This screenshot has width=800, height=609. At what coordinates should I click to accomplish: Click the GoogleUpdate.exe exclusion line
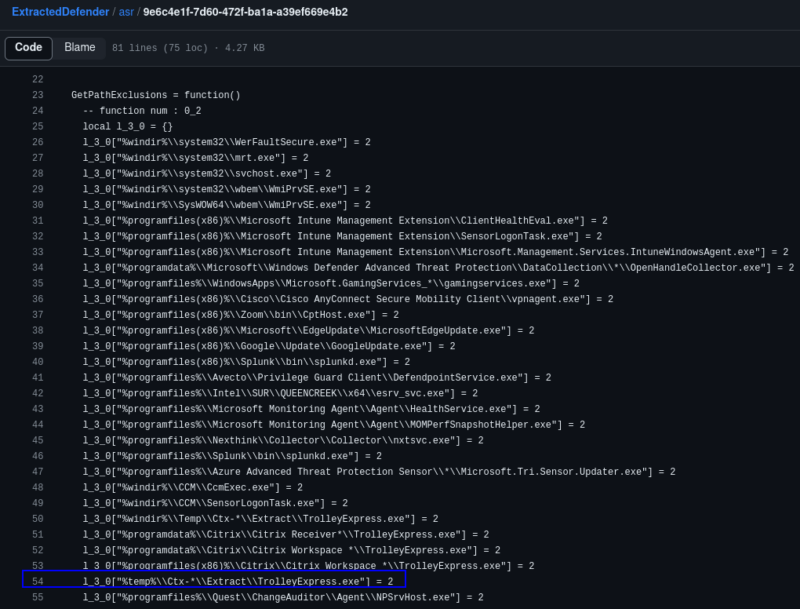[x=230, y=346]
